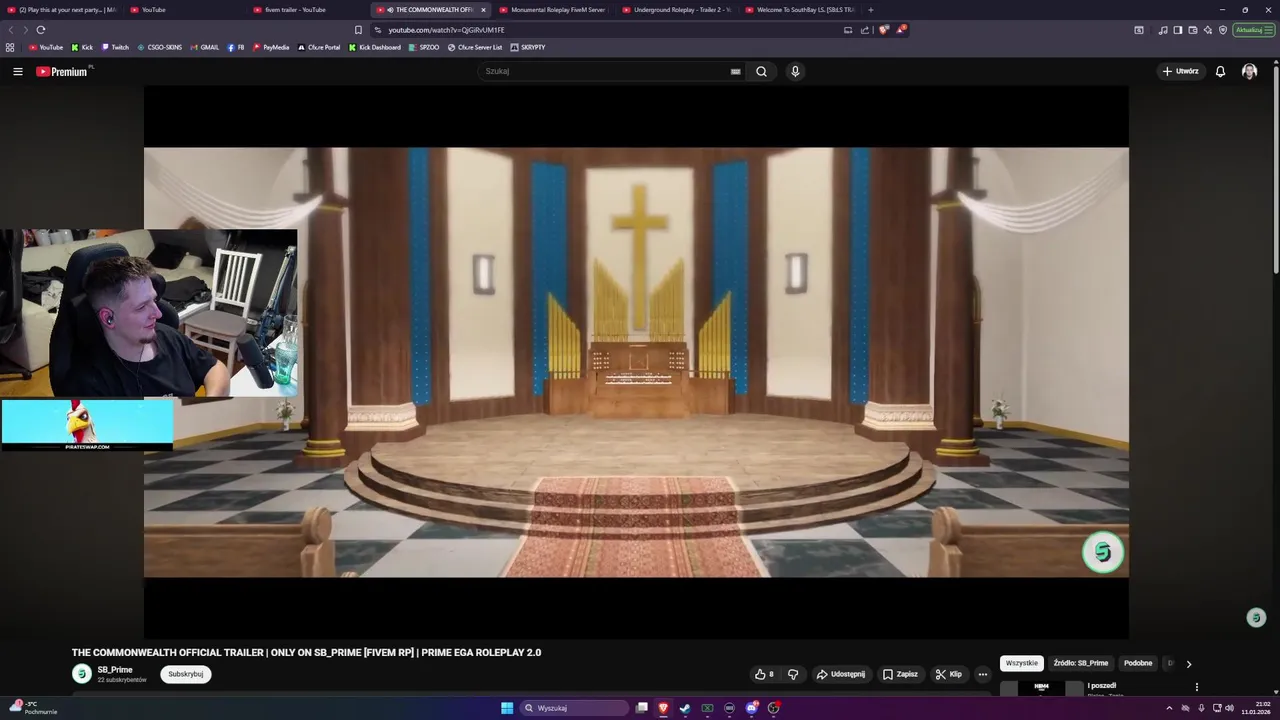The width and height of the screenshot is (1280, 720).
Task: Open the CSGO-SKINS bookmark
Action: pyautogui.click(x=160, y=47)
